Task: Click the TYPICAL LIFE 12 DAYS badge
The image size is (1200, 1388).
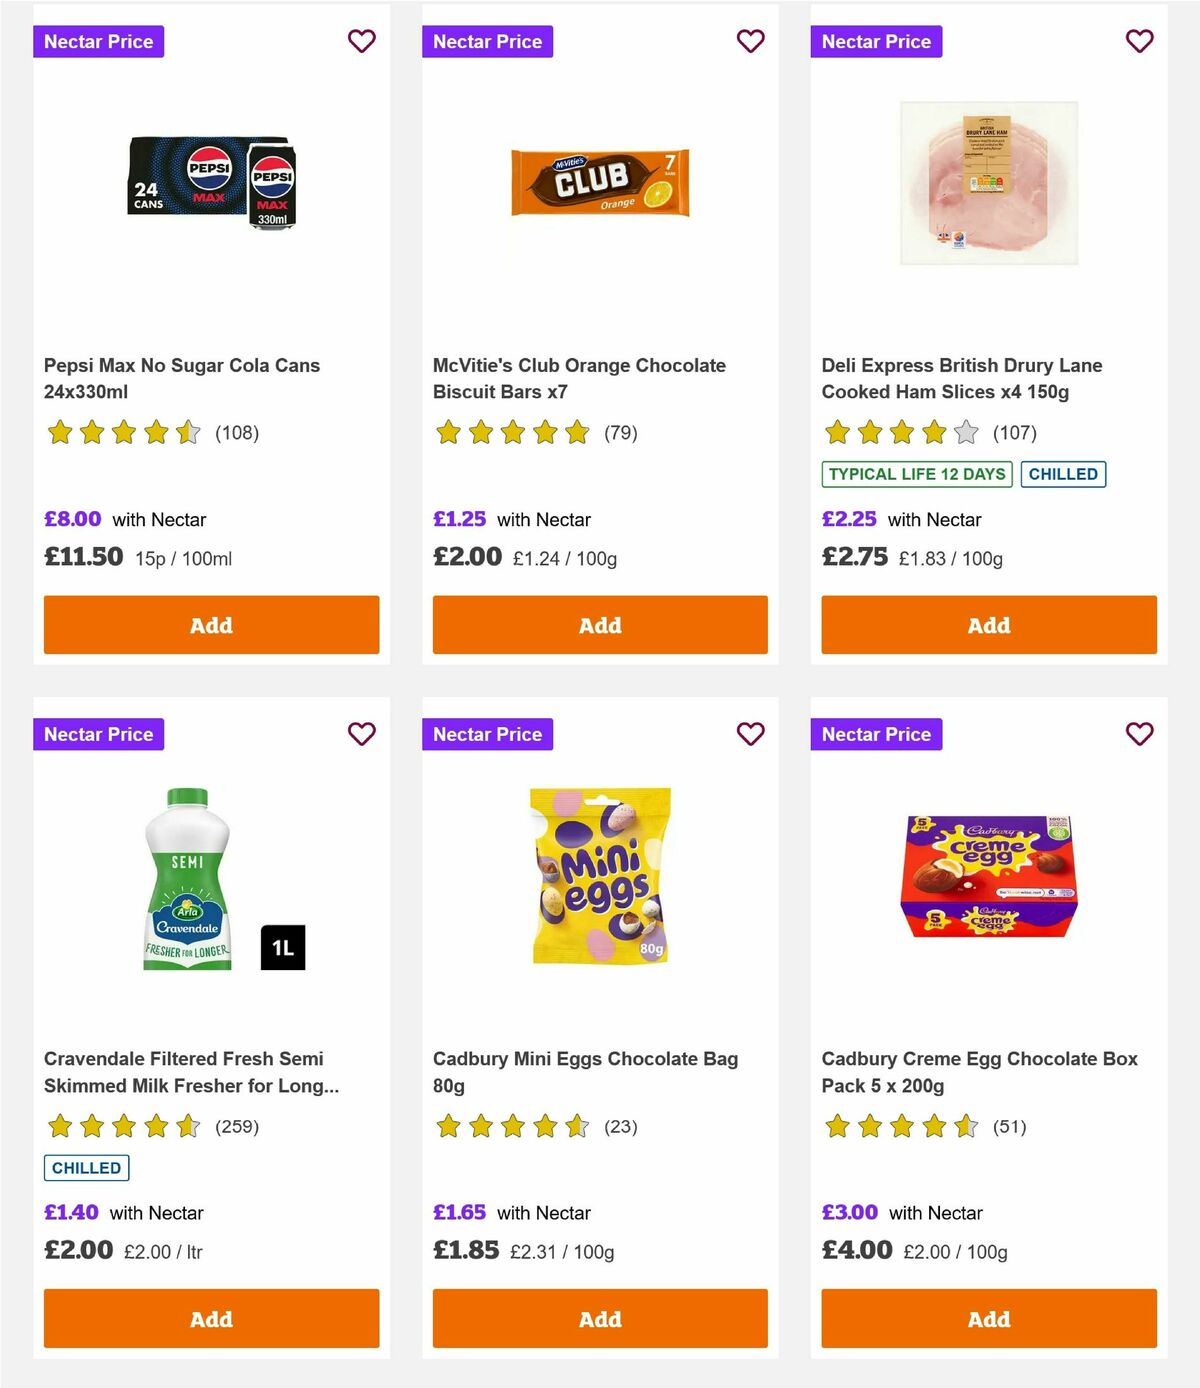Action: coord(916,474)
